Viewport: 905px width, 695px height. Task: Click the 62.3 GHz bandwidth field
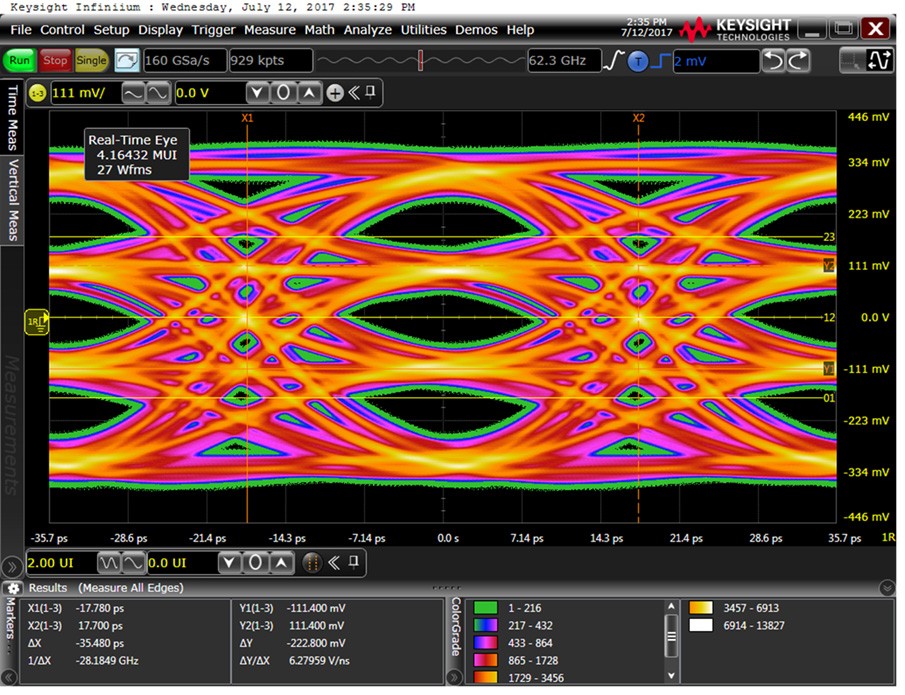[x=564, y=61]
